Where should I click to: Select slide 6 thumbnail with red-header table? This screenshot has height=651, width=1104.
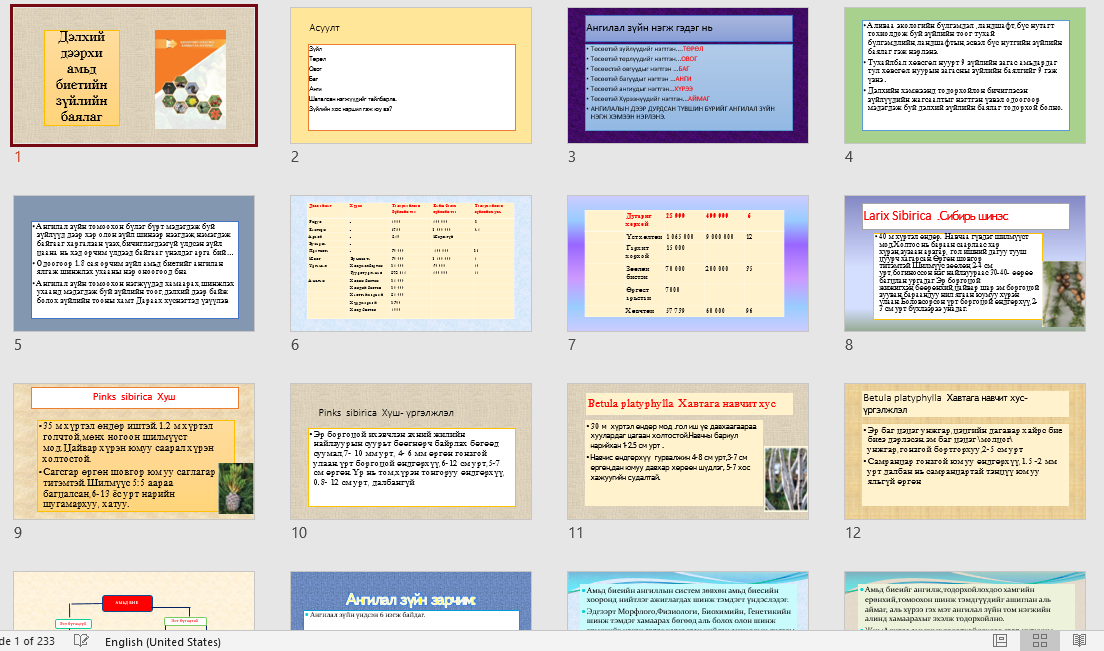point(410,263)
